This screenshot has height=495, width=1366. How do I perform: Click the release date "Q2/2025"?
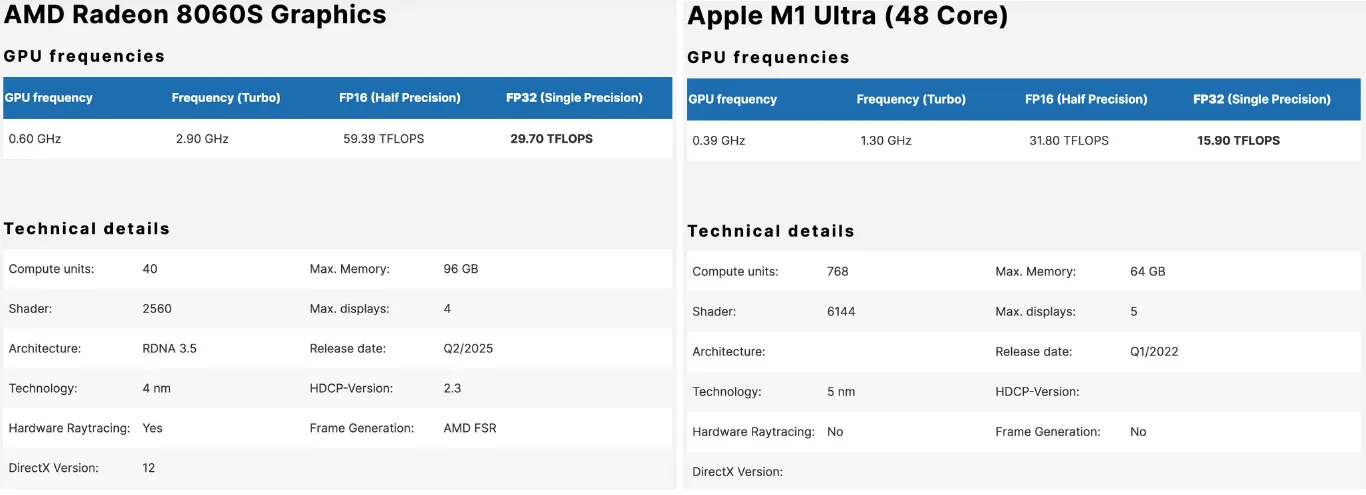pyautogui.click(x=469, y=349)
